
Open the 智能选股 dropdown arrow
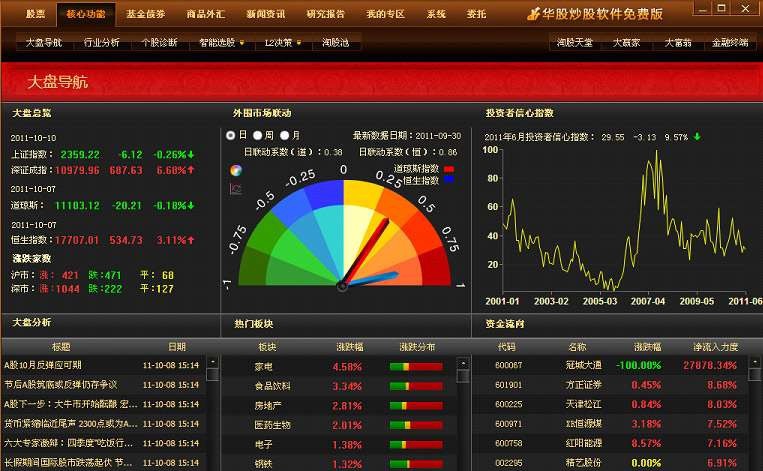coord(242,43)
